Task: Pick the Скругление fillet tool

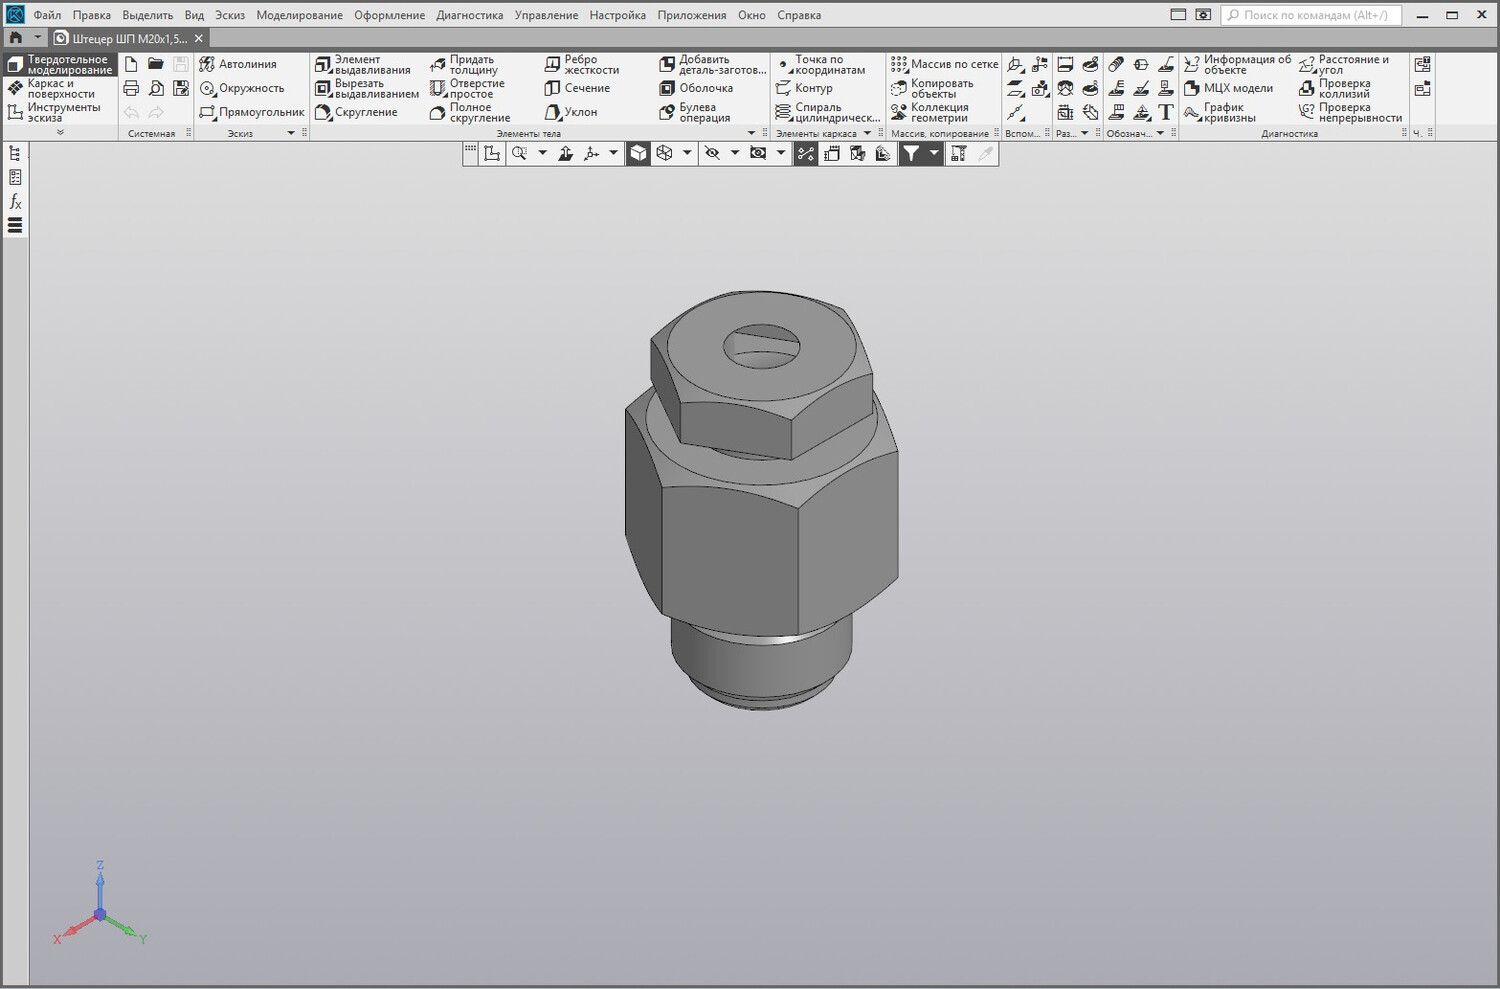Action: (356, 112)
